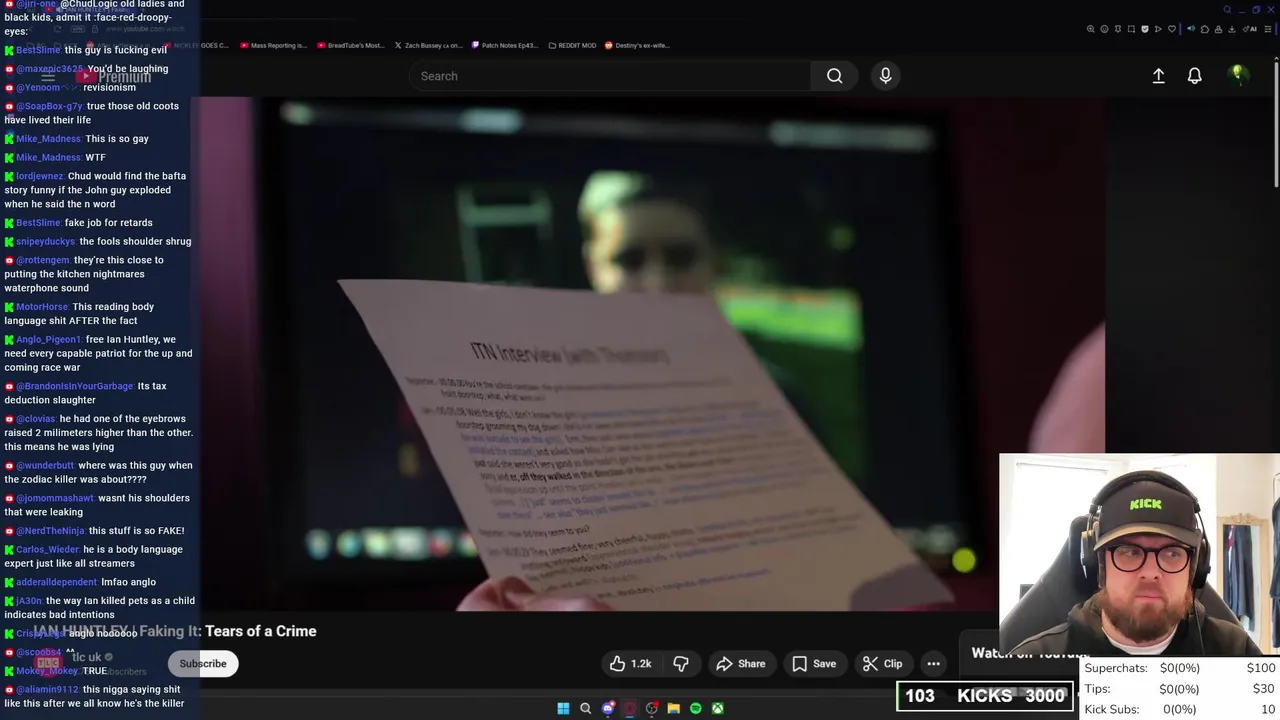
Task: Submit search with the magnifier button
Action: (834, 76)
